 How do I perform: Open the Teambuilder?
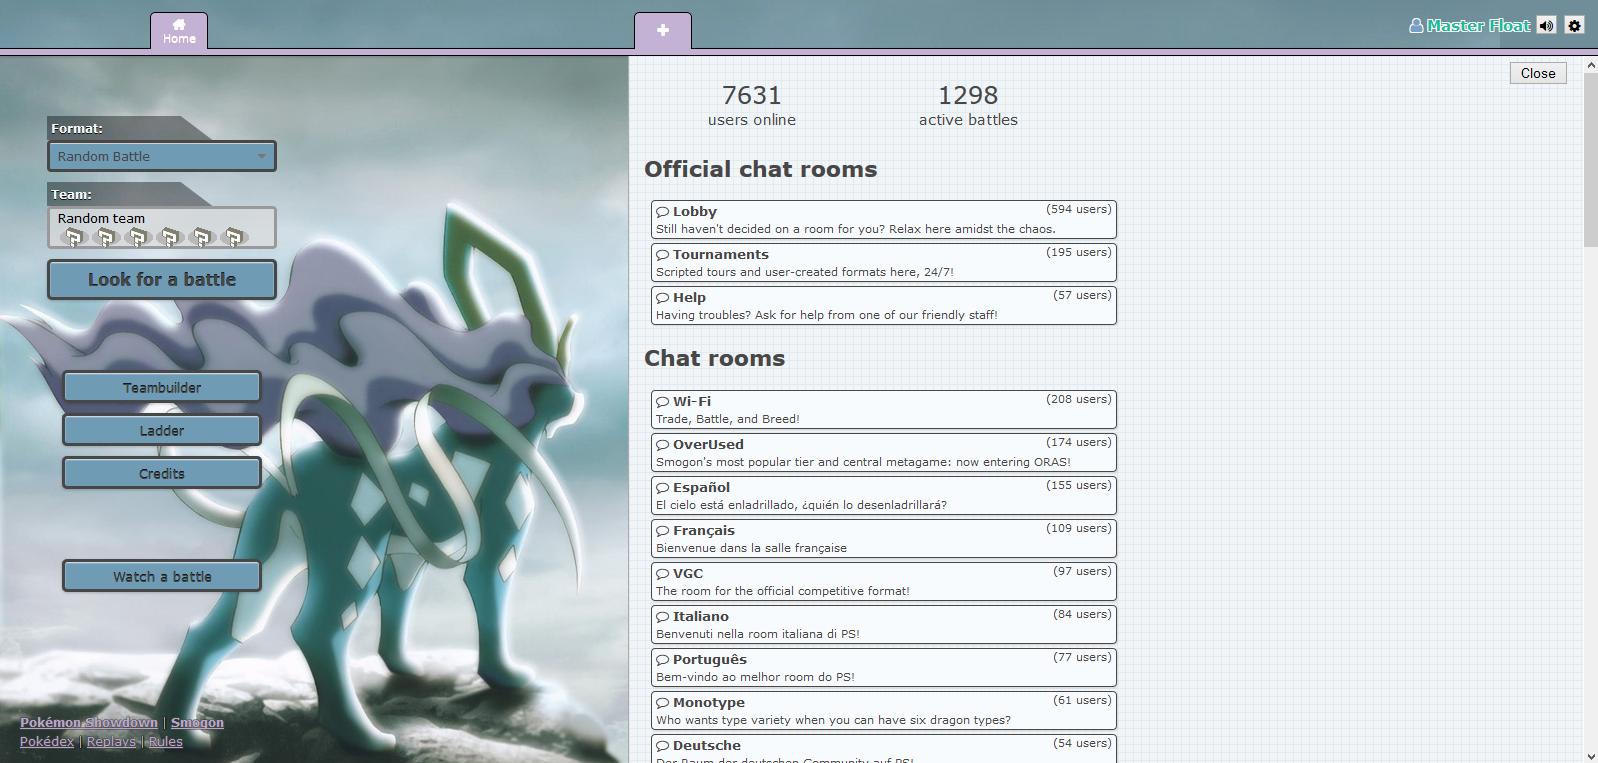point(162,387)
